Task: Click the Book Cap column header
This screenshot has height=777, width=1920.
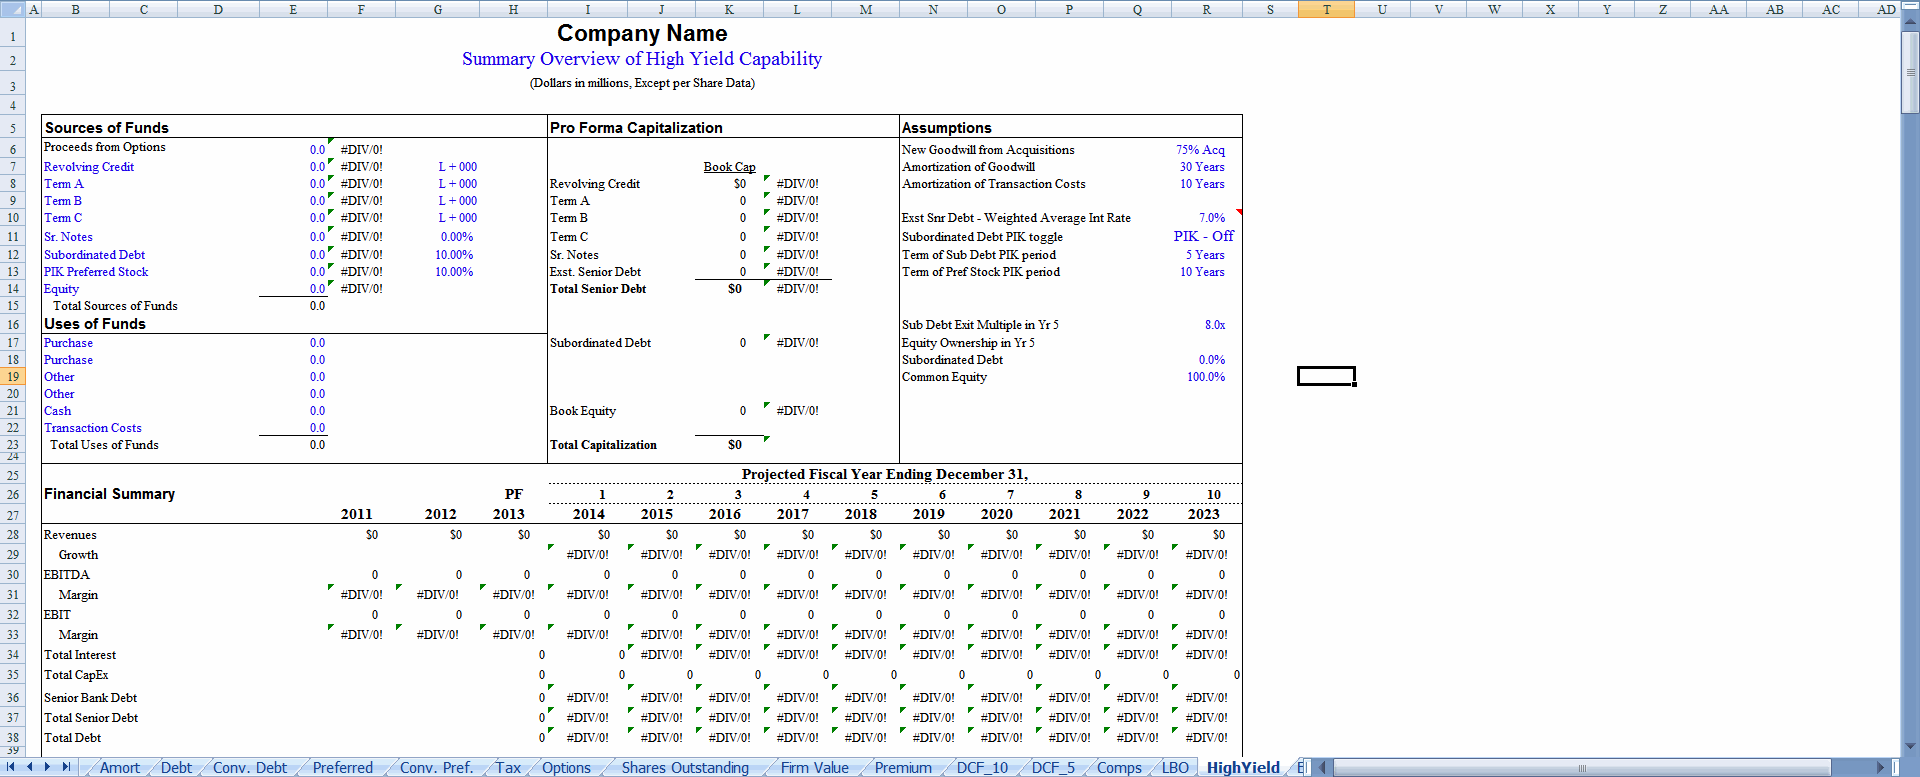Action: pos(729,167)
